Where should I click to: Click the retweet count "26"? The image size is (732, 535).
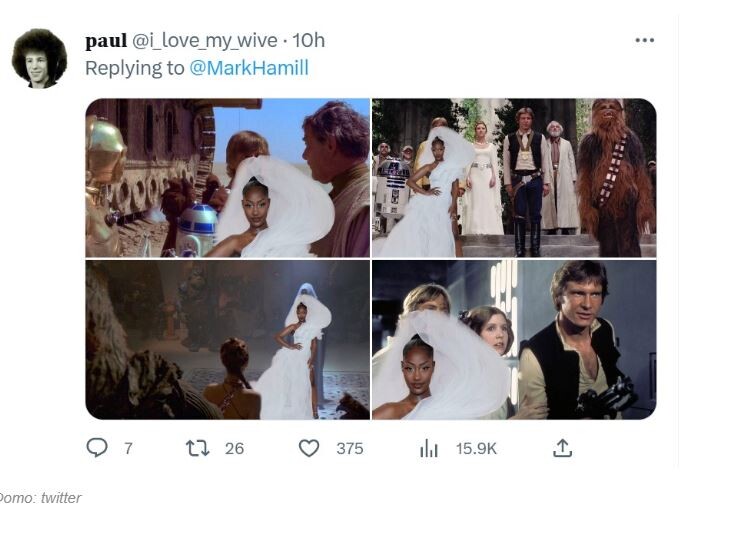[234, 449]
